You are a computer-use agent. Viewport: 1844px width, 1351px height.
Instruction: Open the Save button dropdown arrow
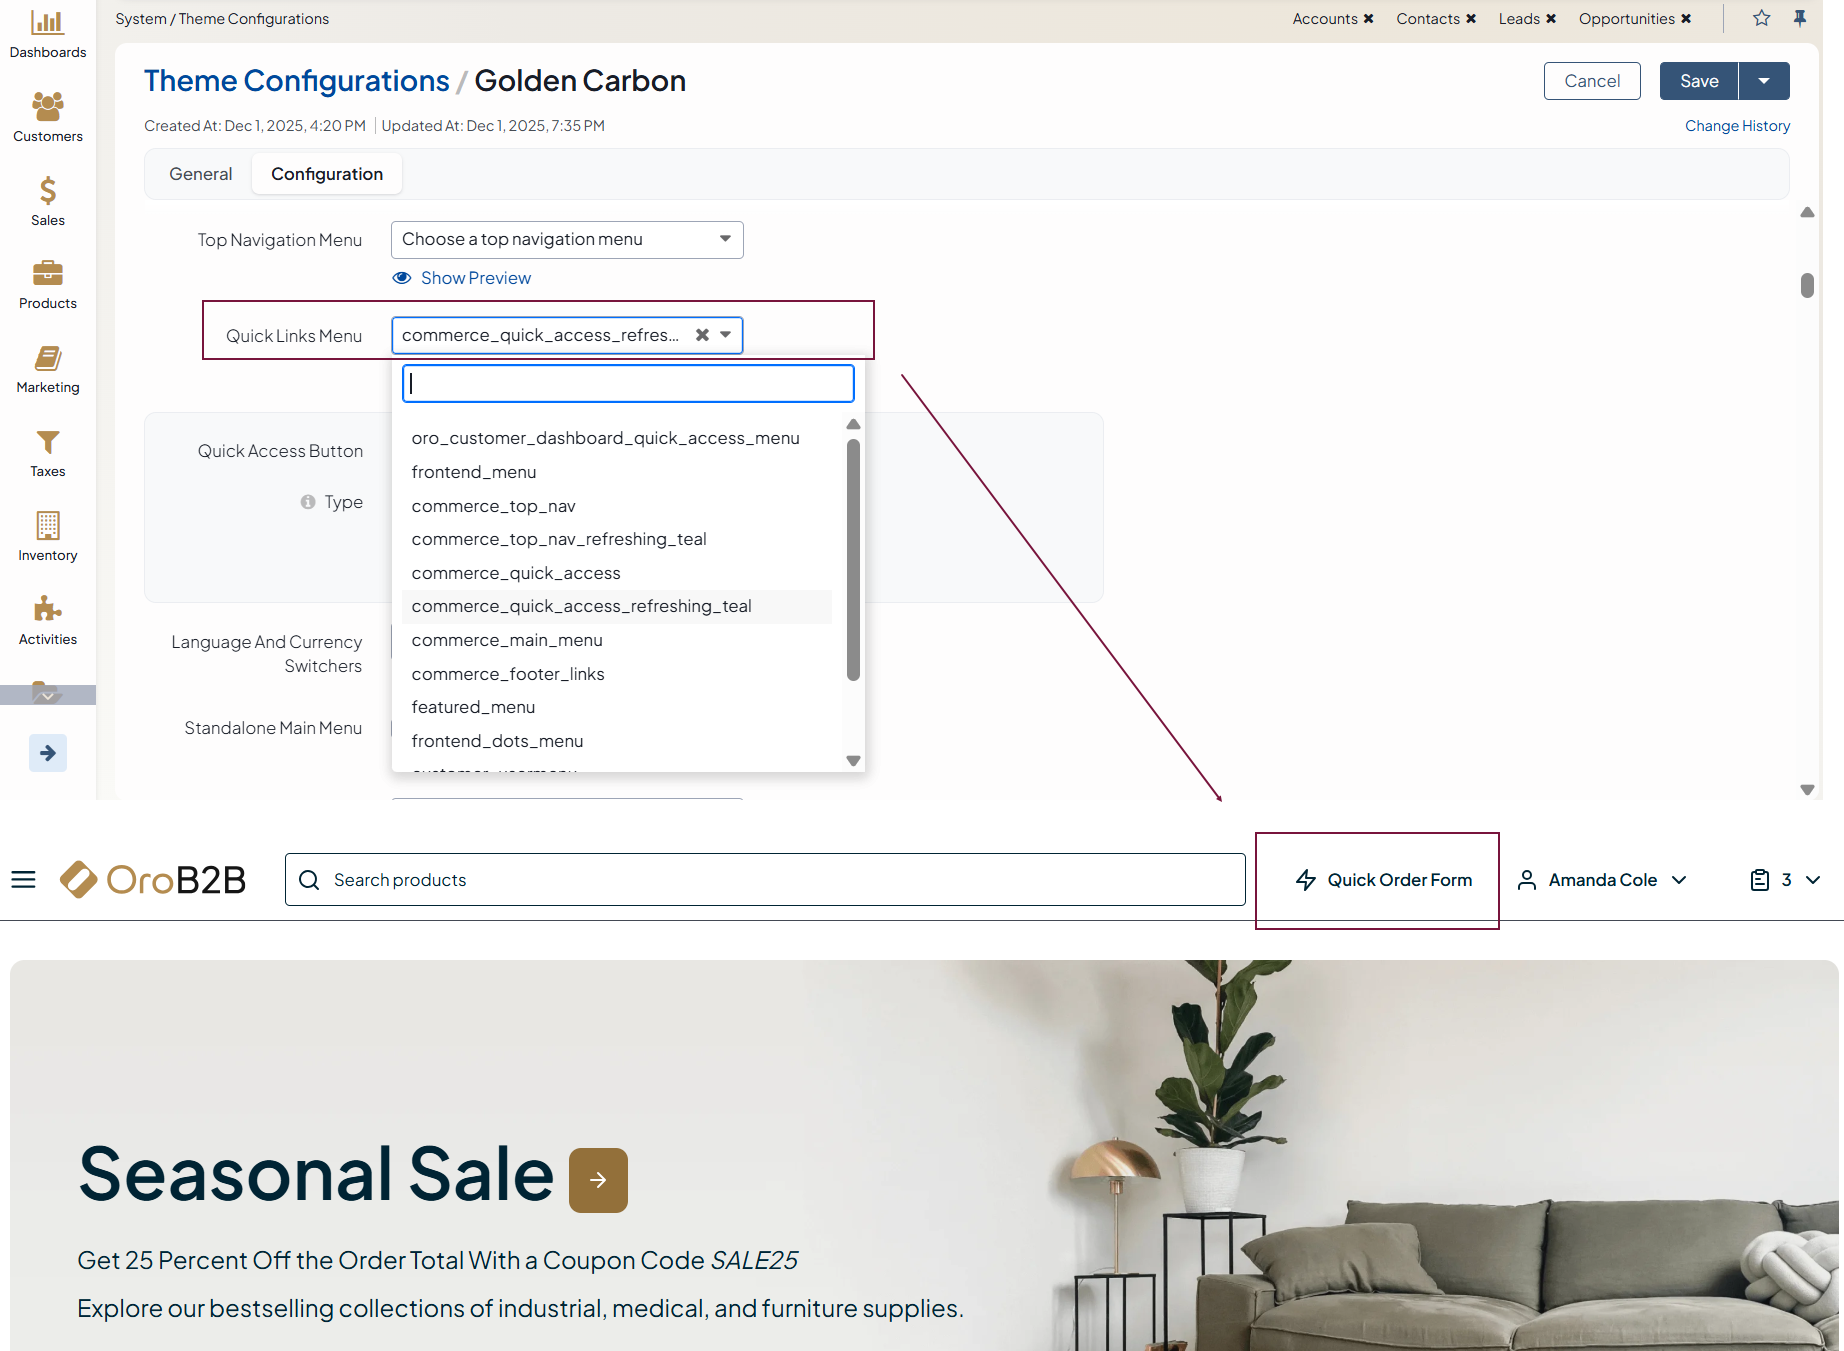coord(1765,81)
